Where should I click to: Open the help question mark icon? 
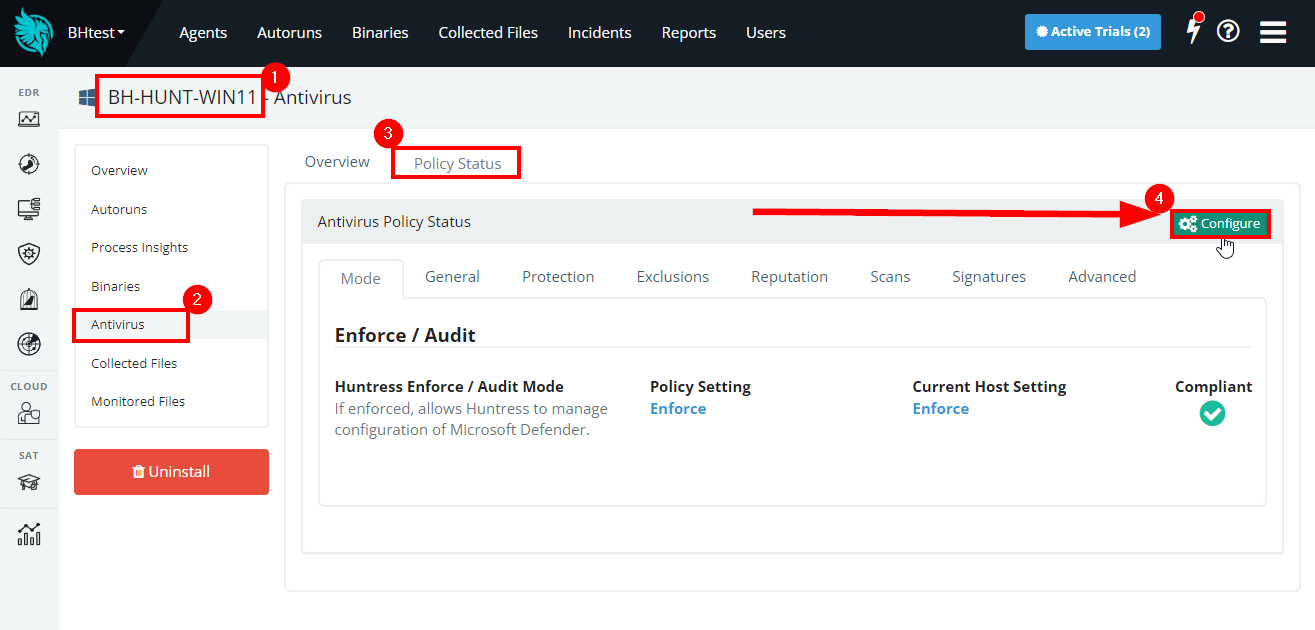(1228, 31)
